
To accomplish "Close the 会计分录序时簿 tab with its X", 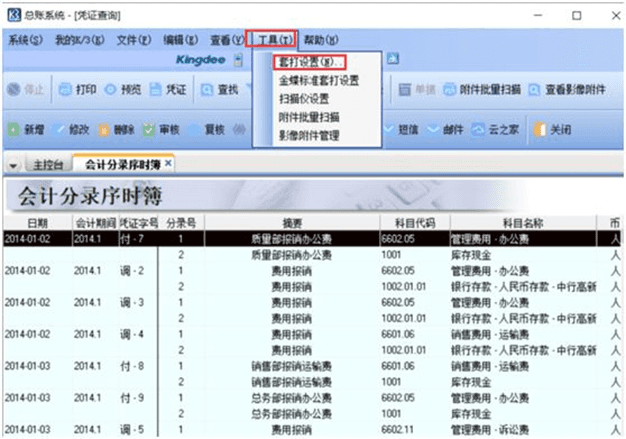I will tap(168, 163).
